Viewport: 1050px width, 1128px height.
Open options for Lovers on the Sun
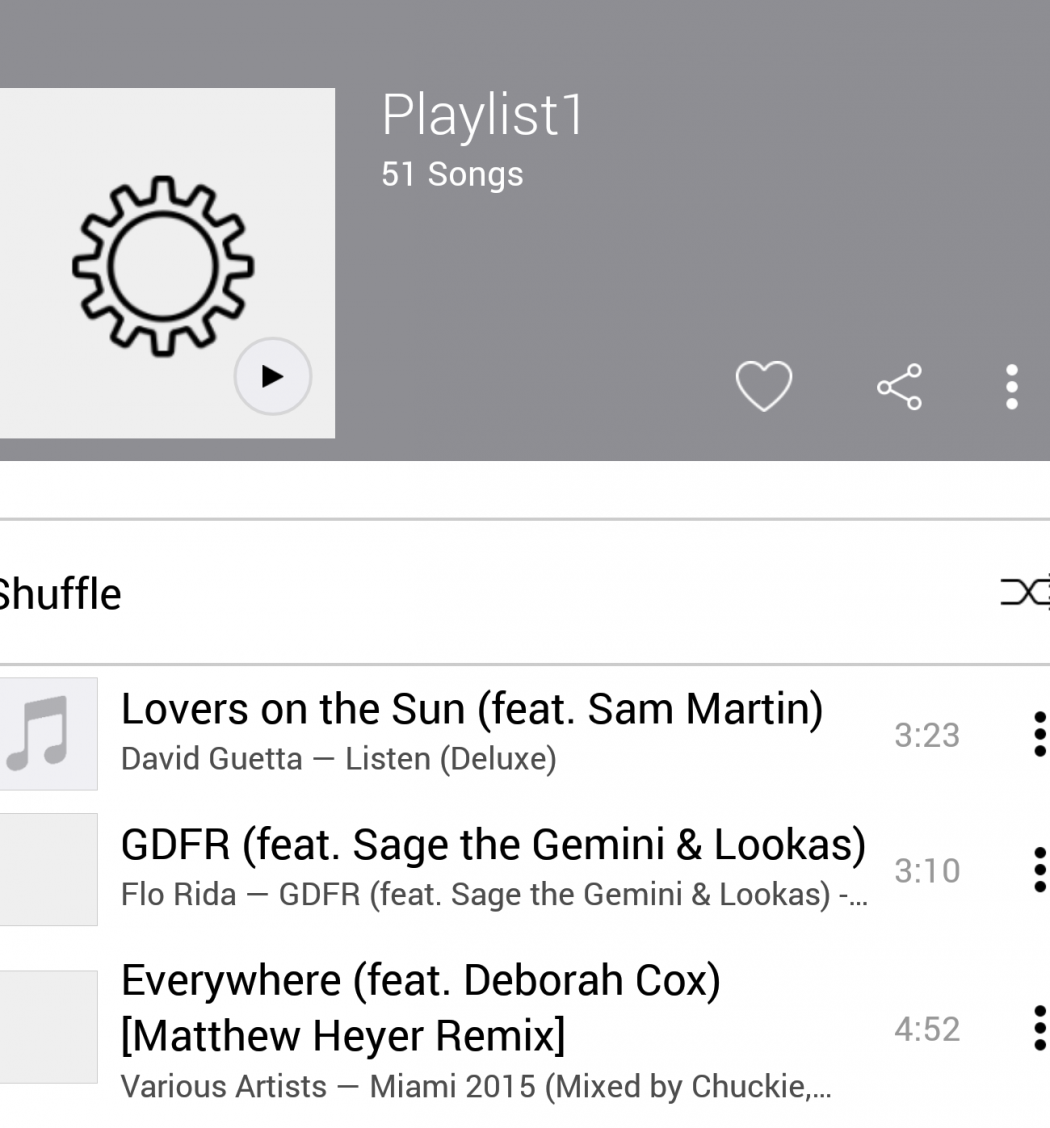click(1038, 735)
